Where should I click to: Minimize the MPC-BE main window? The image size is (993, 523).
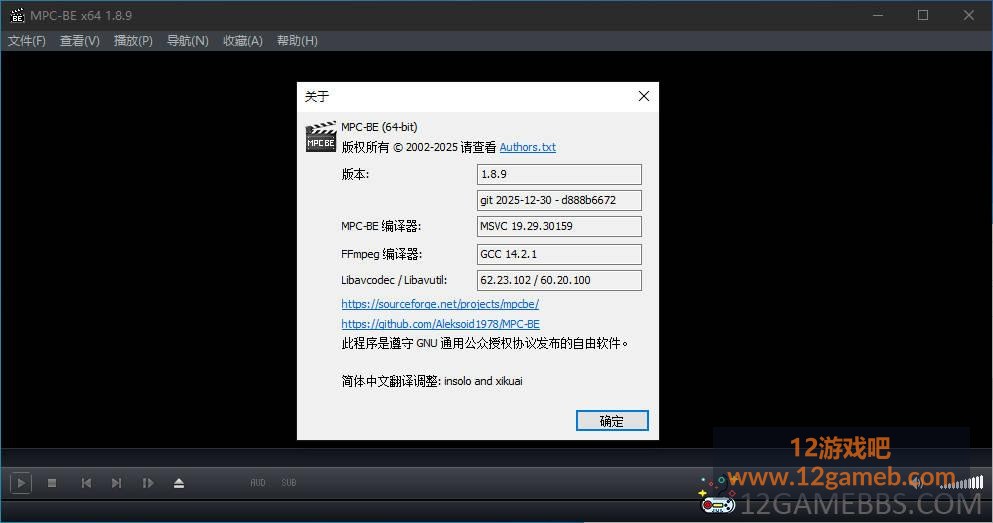(x=878, y=15)
